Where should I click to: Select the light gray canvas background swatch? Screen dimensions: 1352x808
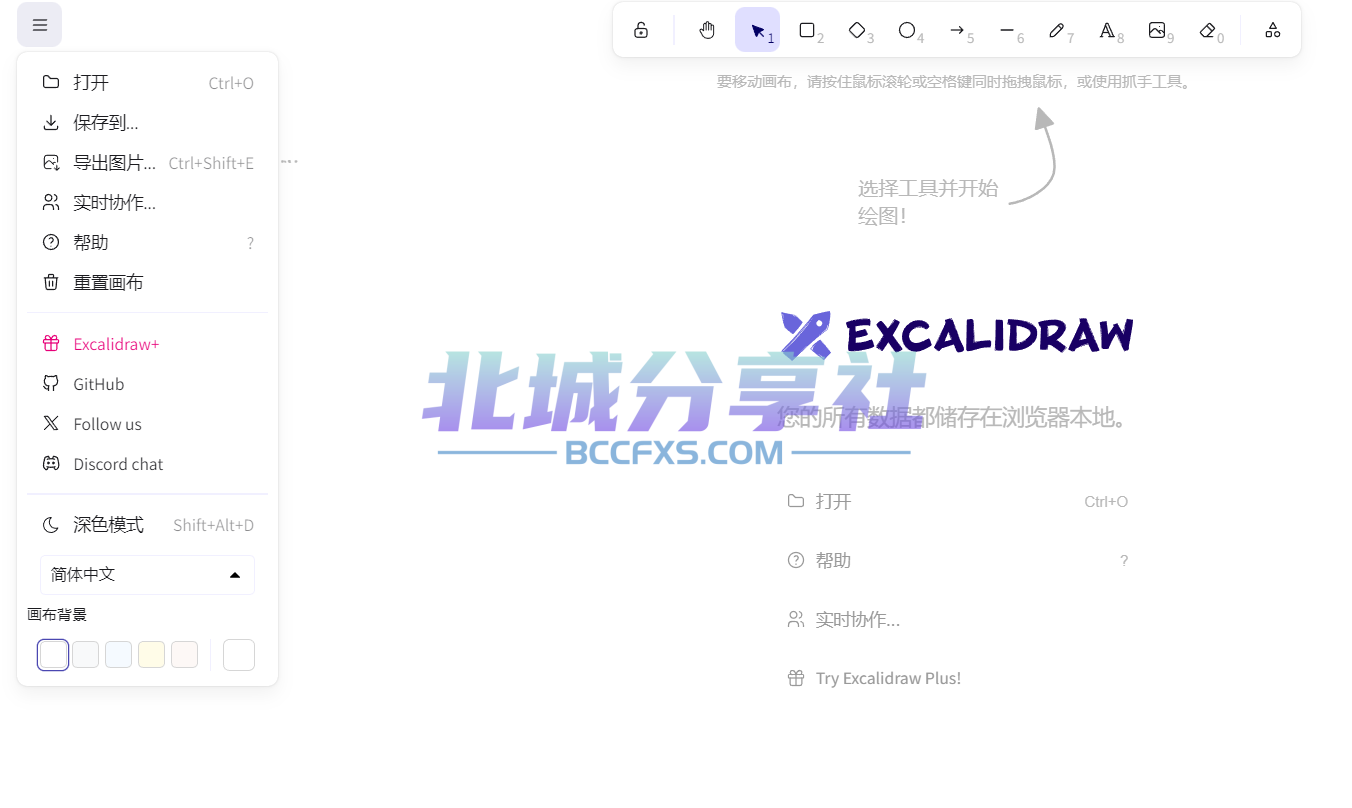click(x=86, y=655)
